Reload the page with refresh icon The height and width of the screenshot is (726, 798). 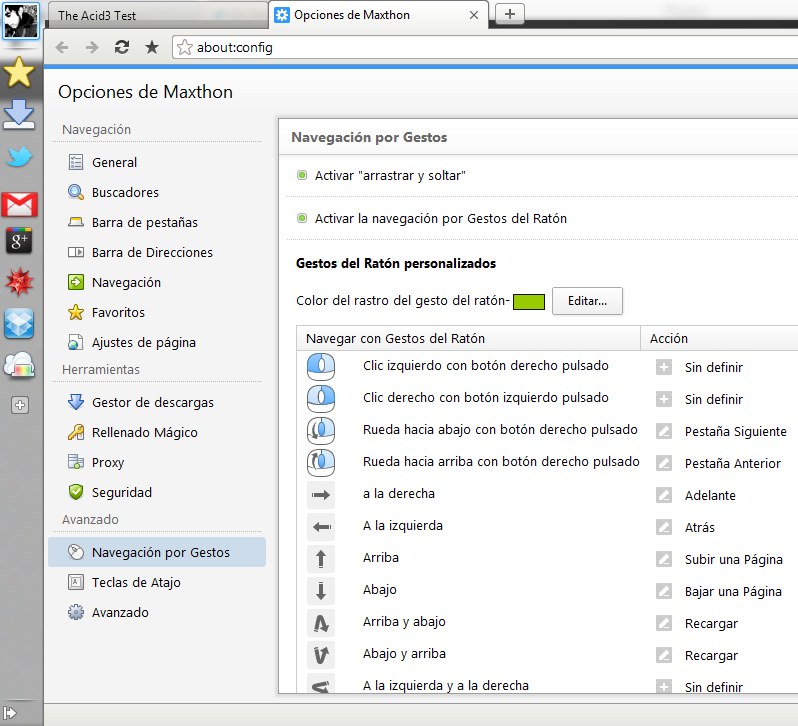pos(122,47)
